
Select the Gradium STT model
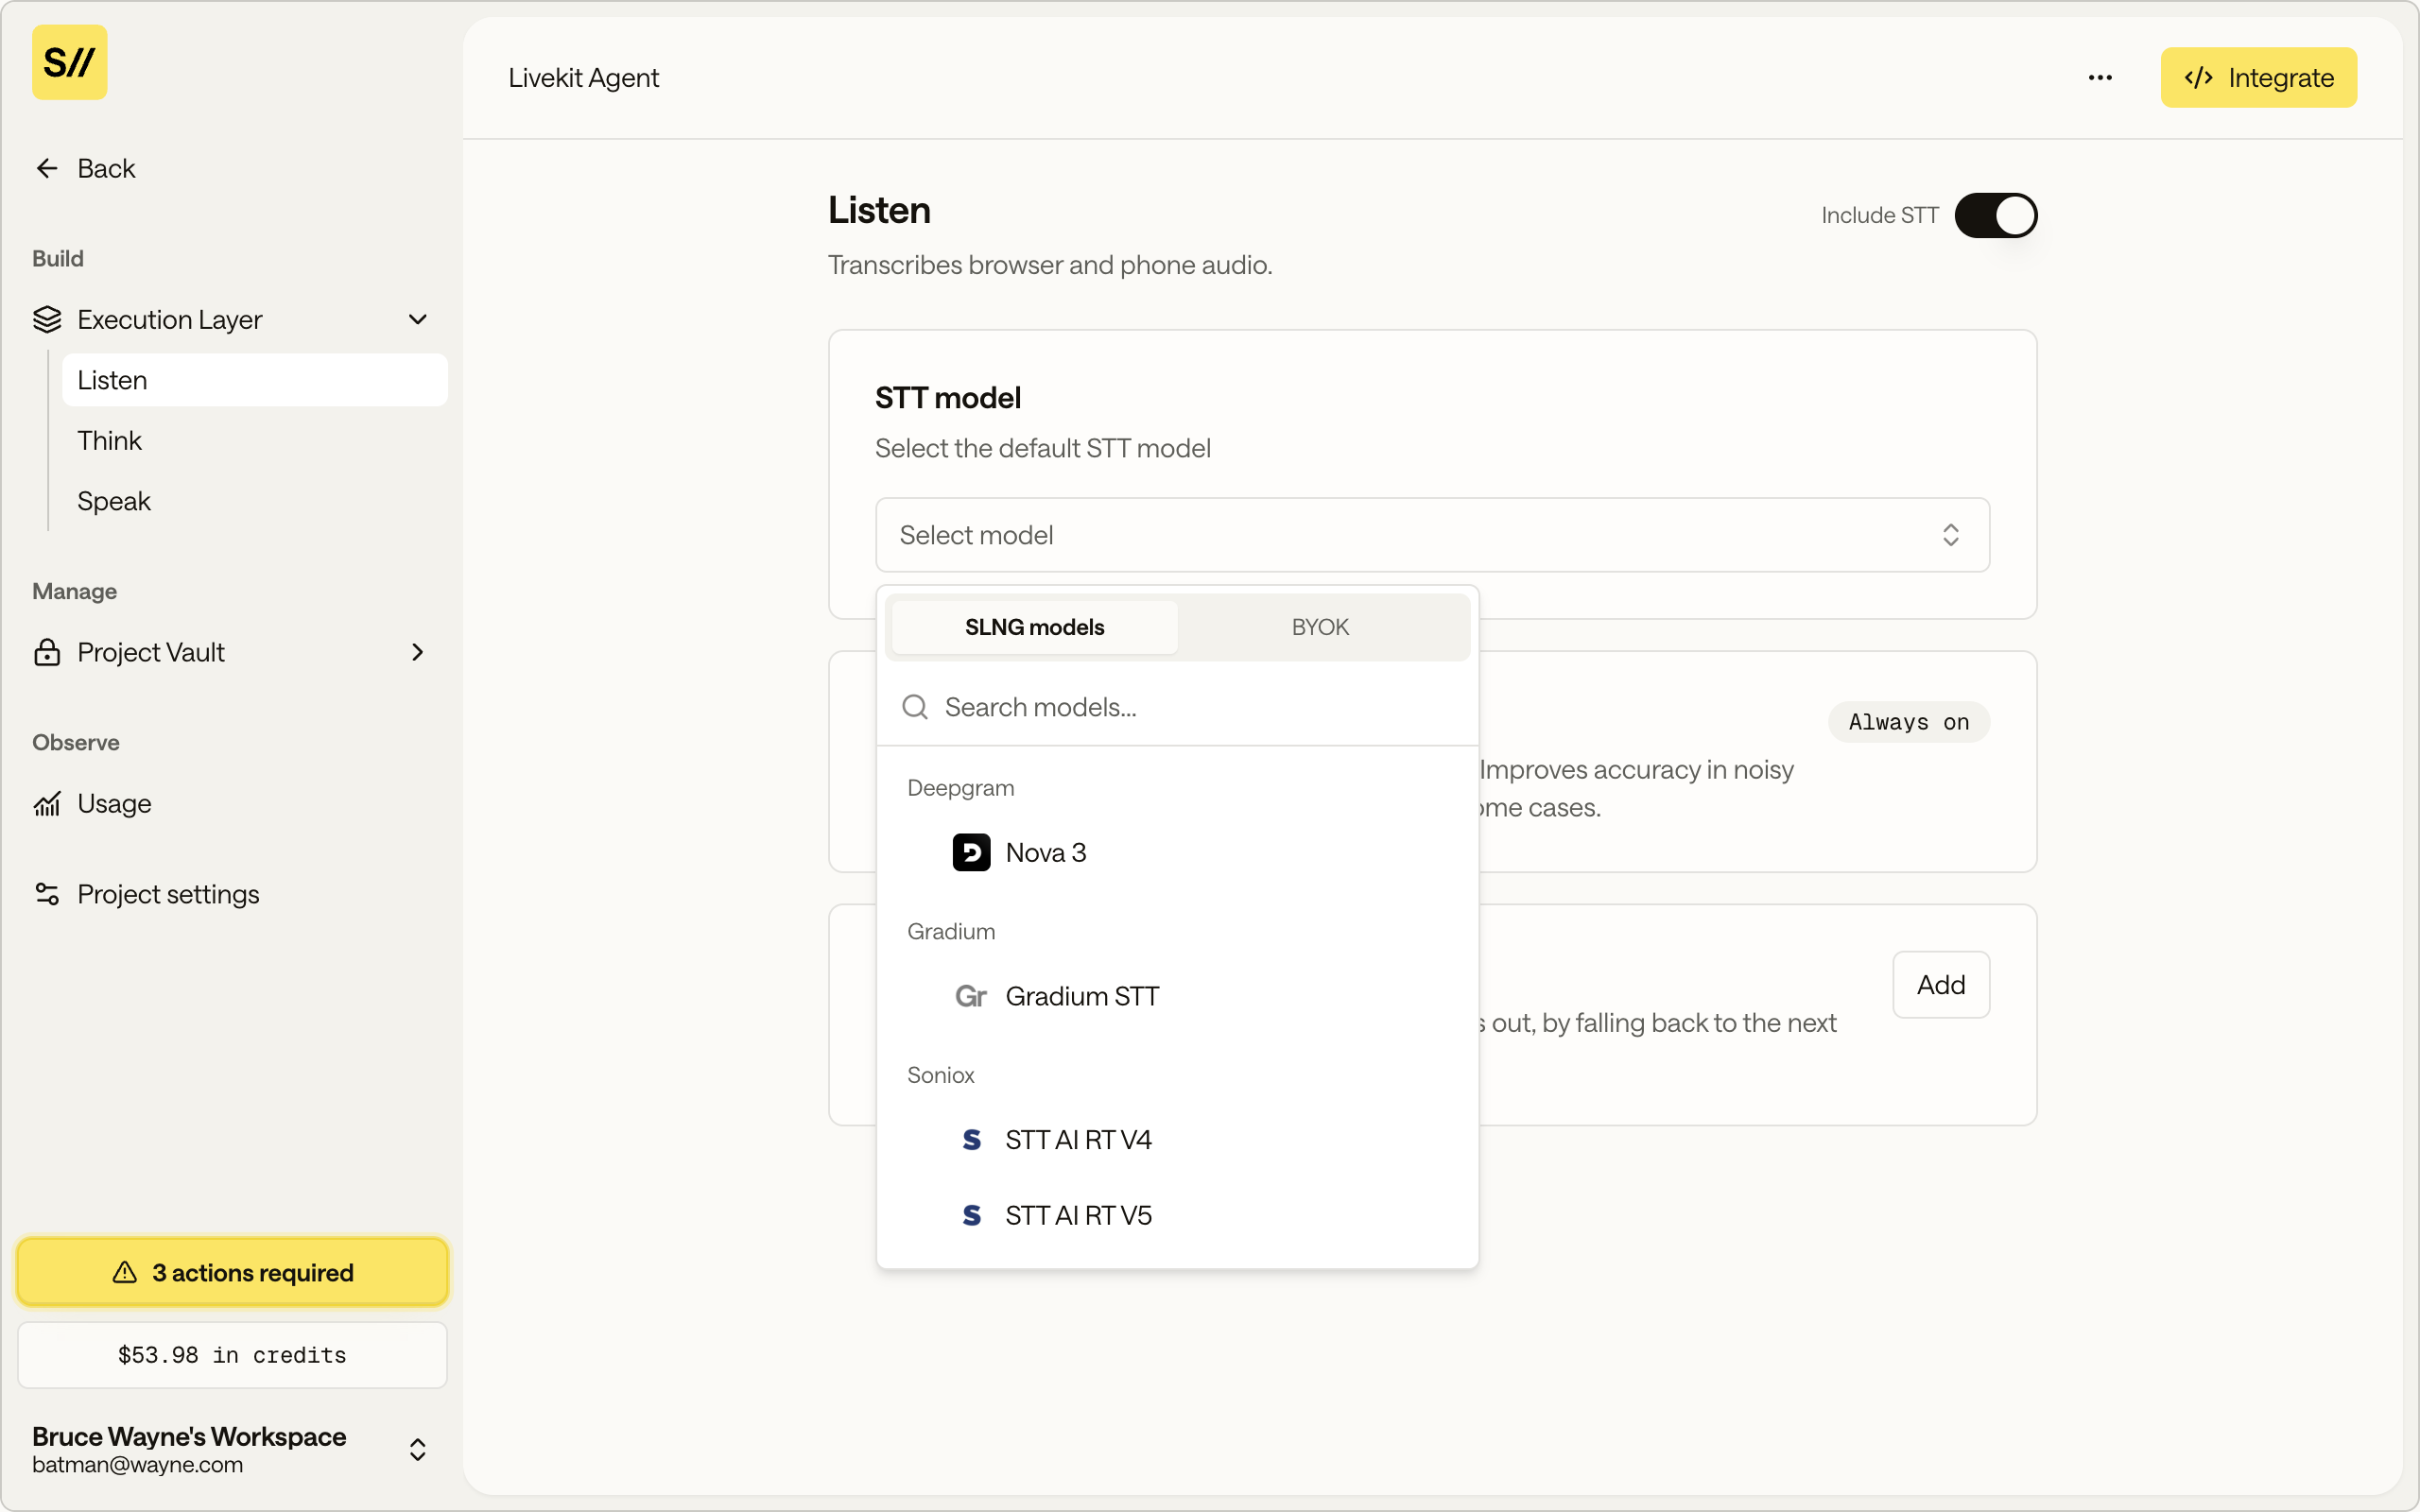[1177, 996]
